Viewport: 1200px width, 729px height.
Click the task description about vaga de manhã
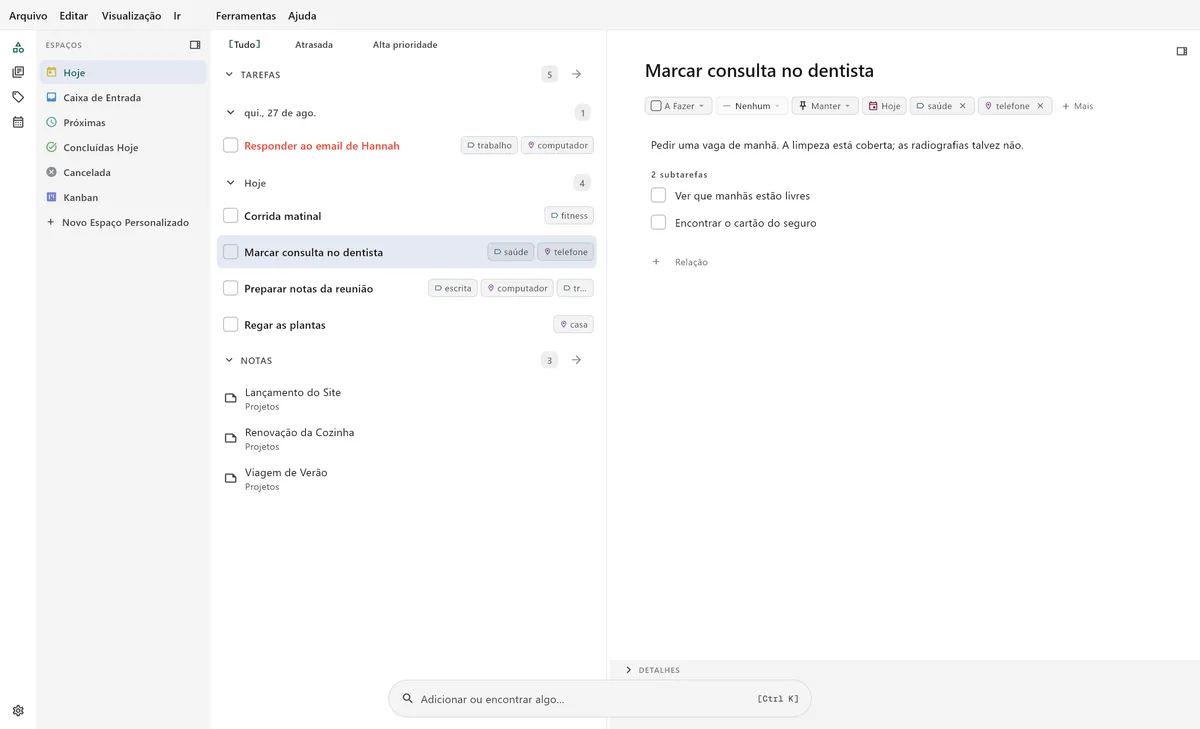837,145
